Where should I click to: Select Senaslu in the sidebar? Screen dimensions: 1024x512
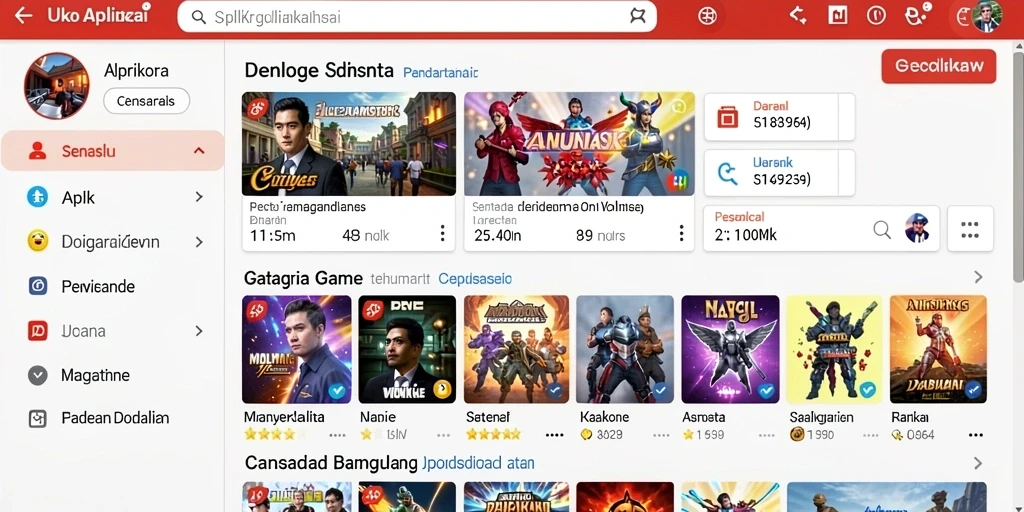click(x=112, y=151)
